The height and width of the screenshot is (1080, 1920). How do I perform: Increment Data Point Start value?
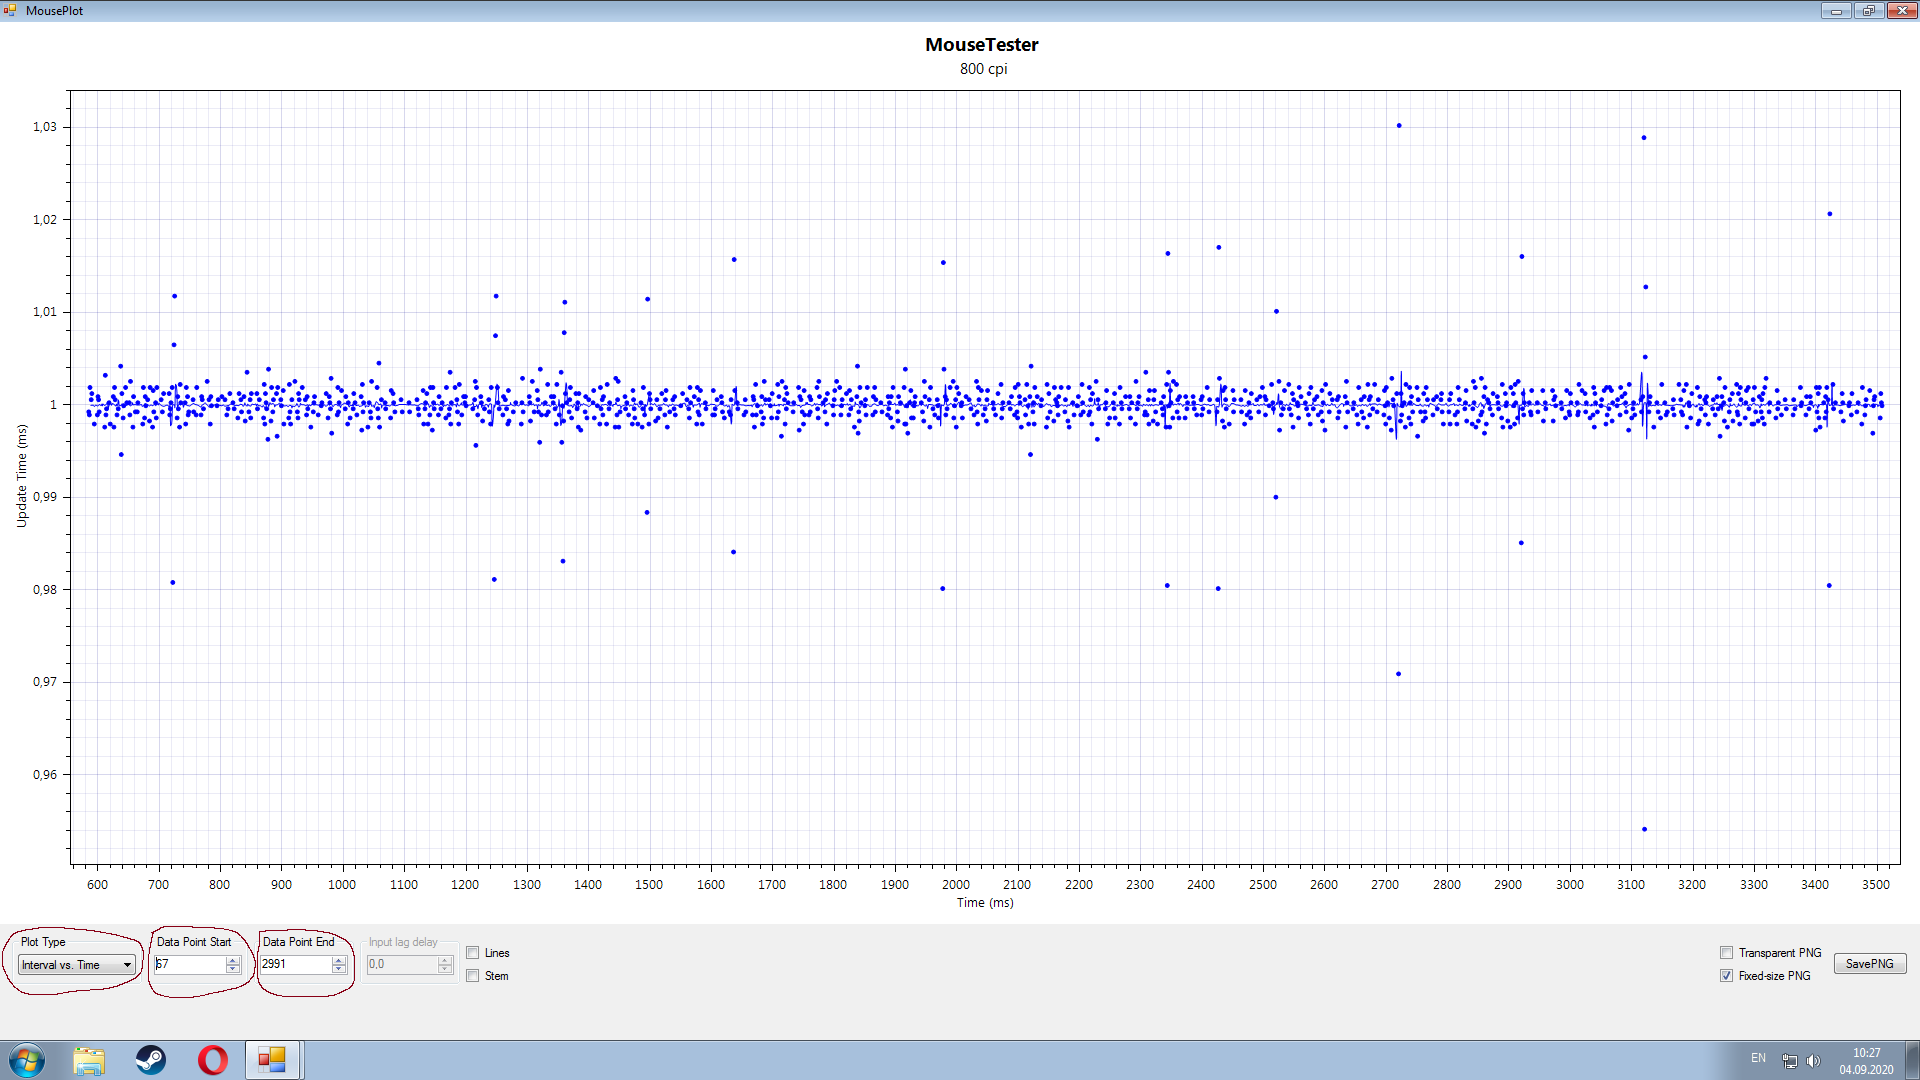click(x=233, y=960)
